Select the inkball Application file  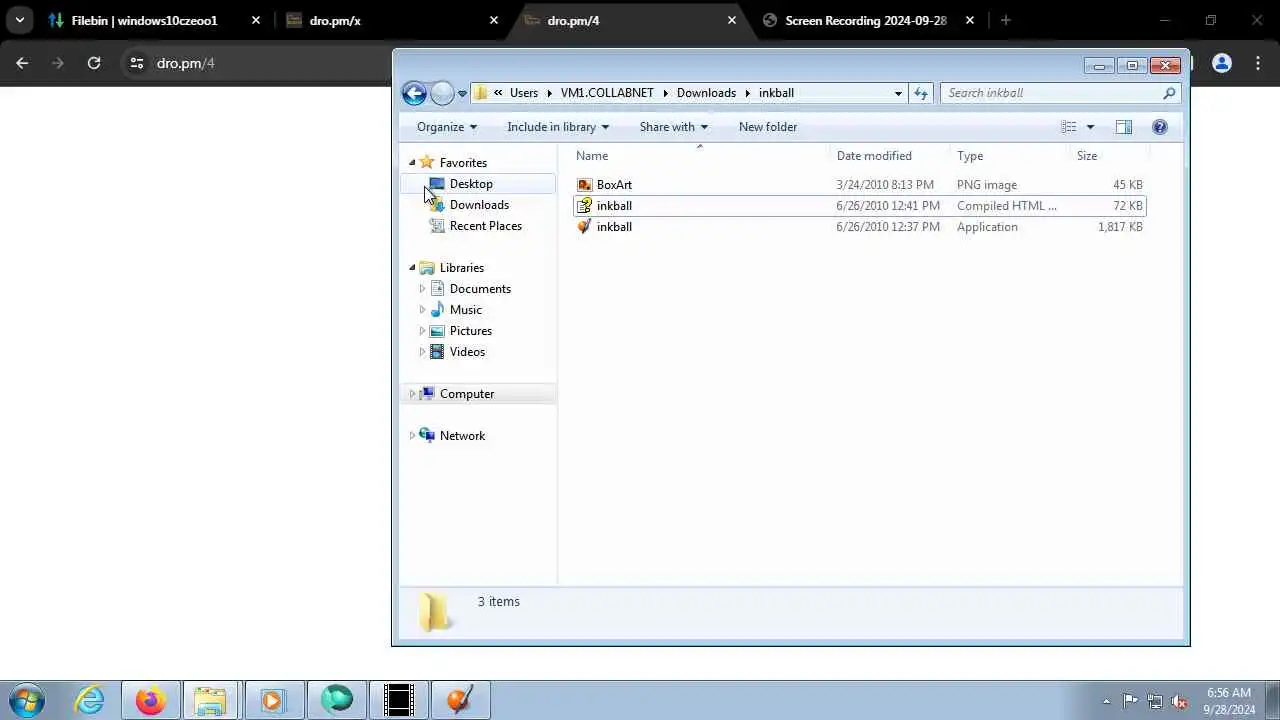pyautogui.click(x=860, y=227)
